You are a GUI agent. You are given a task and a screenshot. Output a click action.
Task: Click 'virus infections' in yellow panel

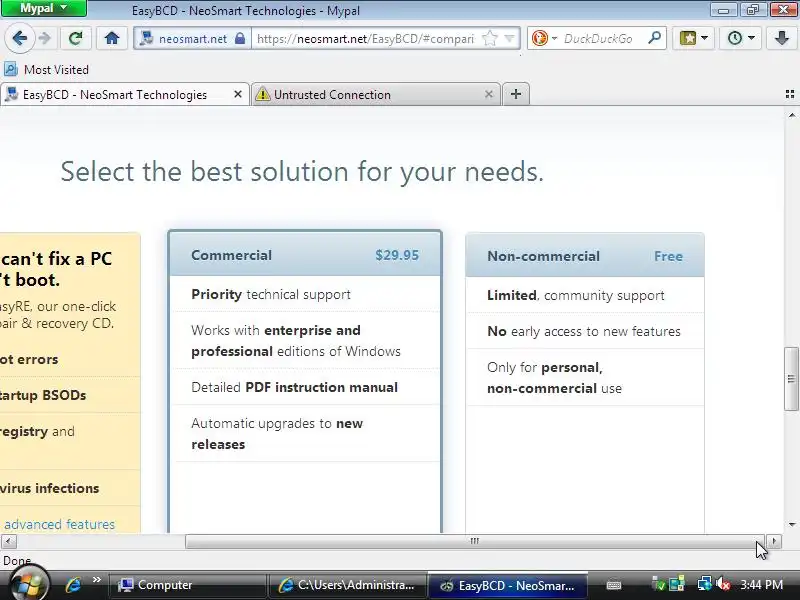(49, 488)
